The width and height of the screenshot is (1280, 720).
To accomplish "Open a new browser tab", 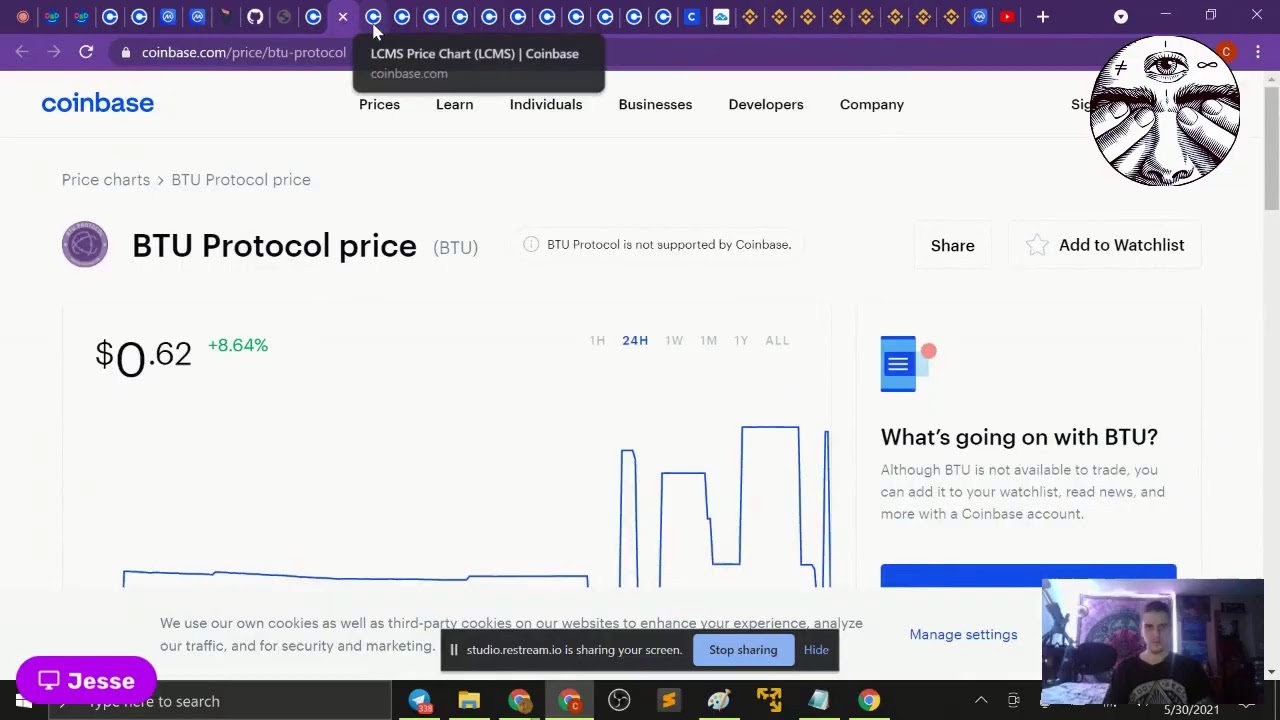I will point(1043,16).
